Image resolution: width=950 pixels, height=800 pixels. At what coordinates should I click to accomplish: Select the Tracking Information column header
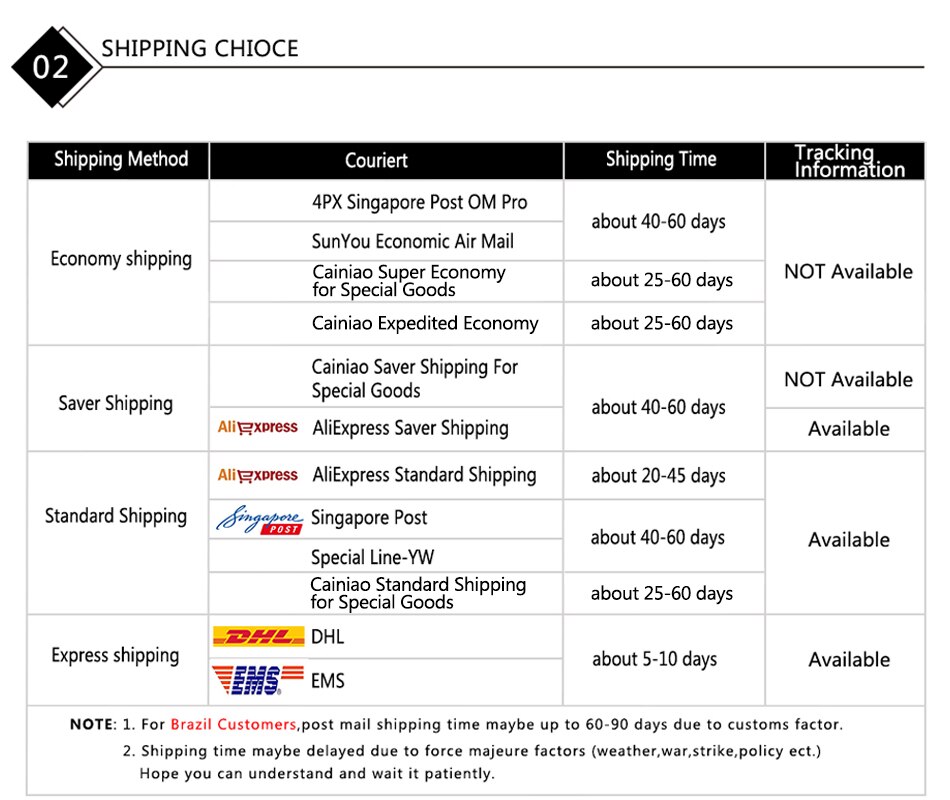click(x=845, y=161)
